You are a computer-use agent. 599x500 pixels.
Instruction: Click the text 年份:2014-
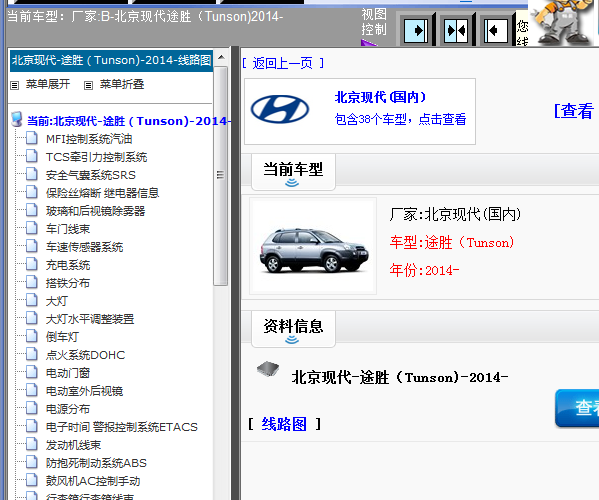coord(424,270)
